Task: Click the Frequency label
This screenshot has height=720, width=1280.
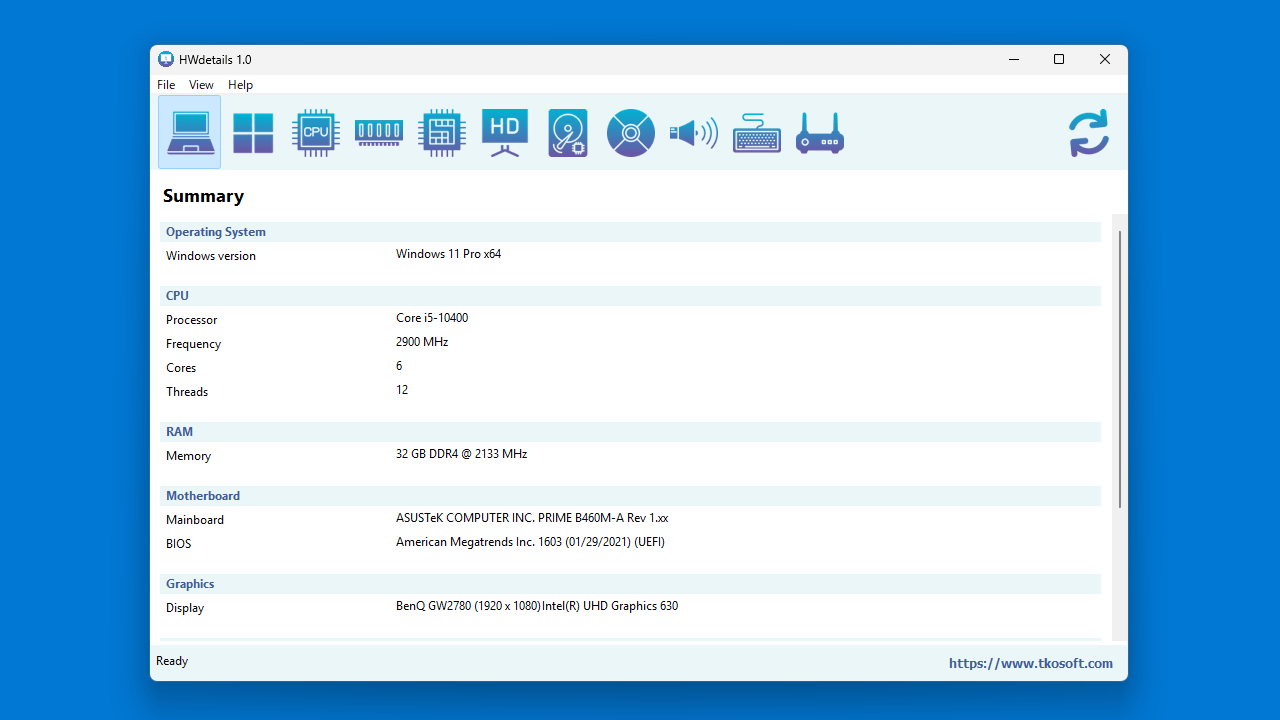Action: pos(194,344)
